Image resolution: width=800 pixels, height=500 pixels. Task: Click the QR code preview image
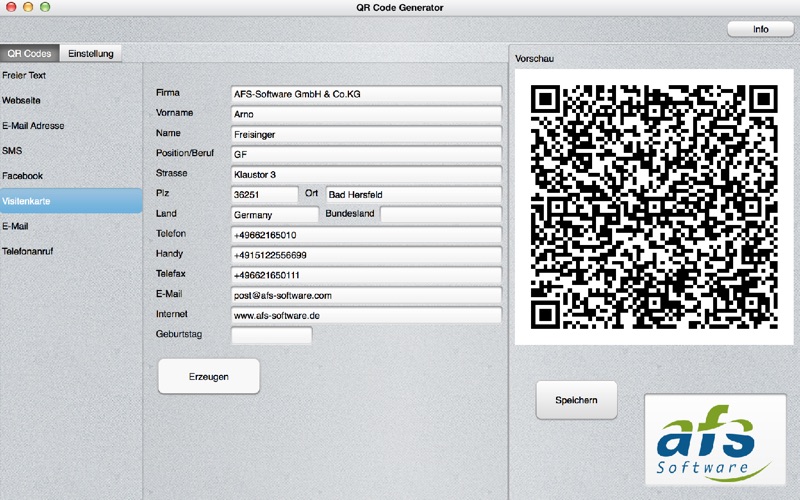[654, 207]
